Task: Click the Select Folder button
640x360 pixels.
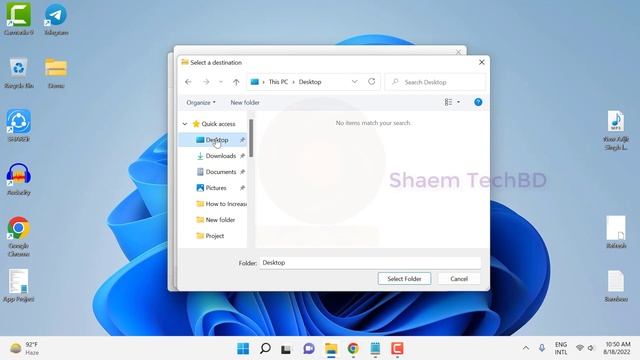Action: coord(404,279)
